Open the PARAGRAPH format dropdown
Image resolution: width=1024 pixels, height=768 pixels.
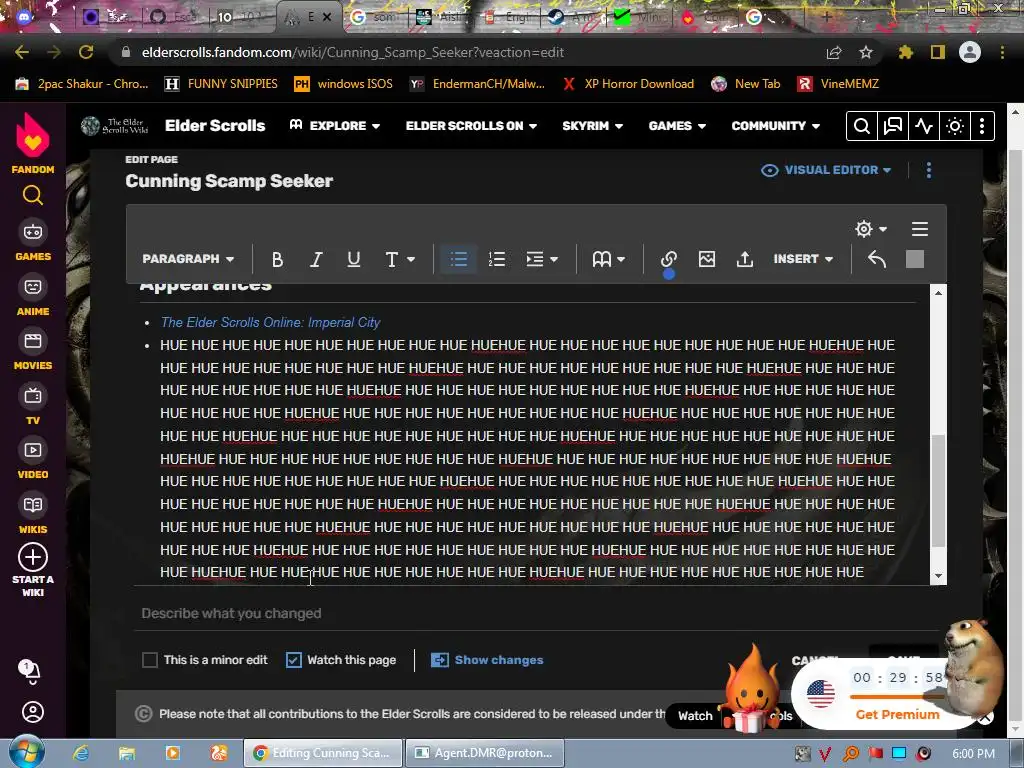[188, 259]
